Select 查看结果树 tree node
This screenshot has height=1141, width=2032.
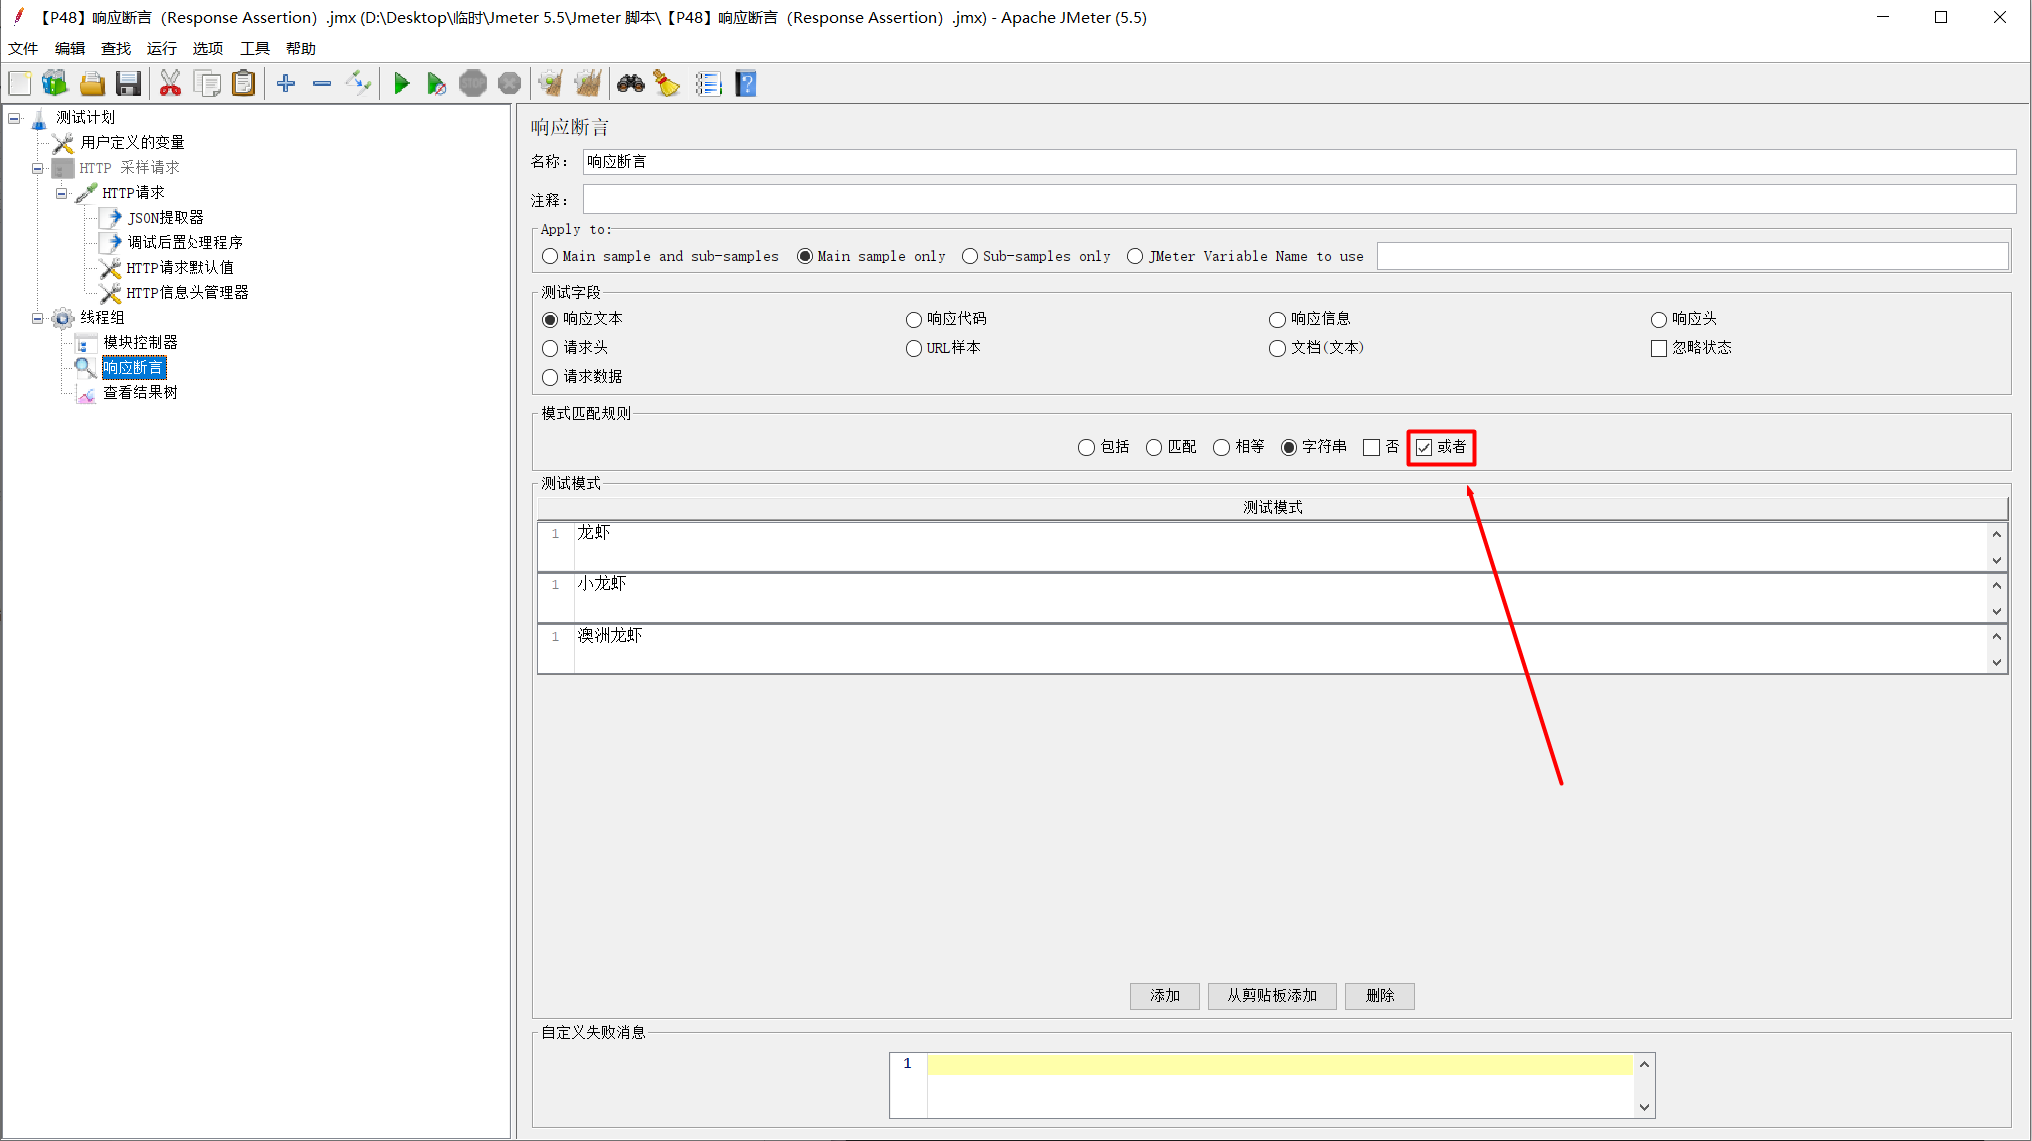140,393
